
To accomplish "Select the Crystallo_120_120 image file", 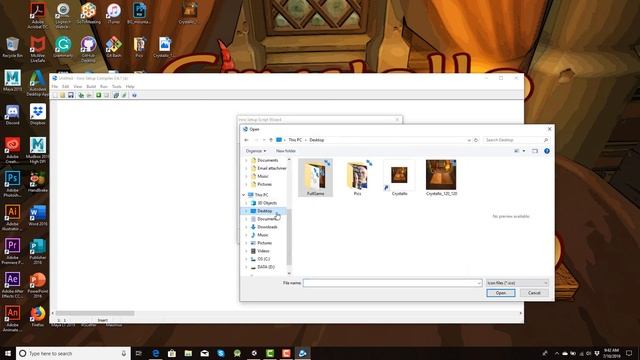I will (x=441, y=178).
